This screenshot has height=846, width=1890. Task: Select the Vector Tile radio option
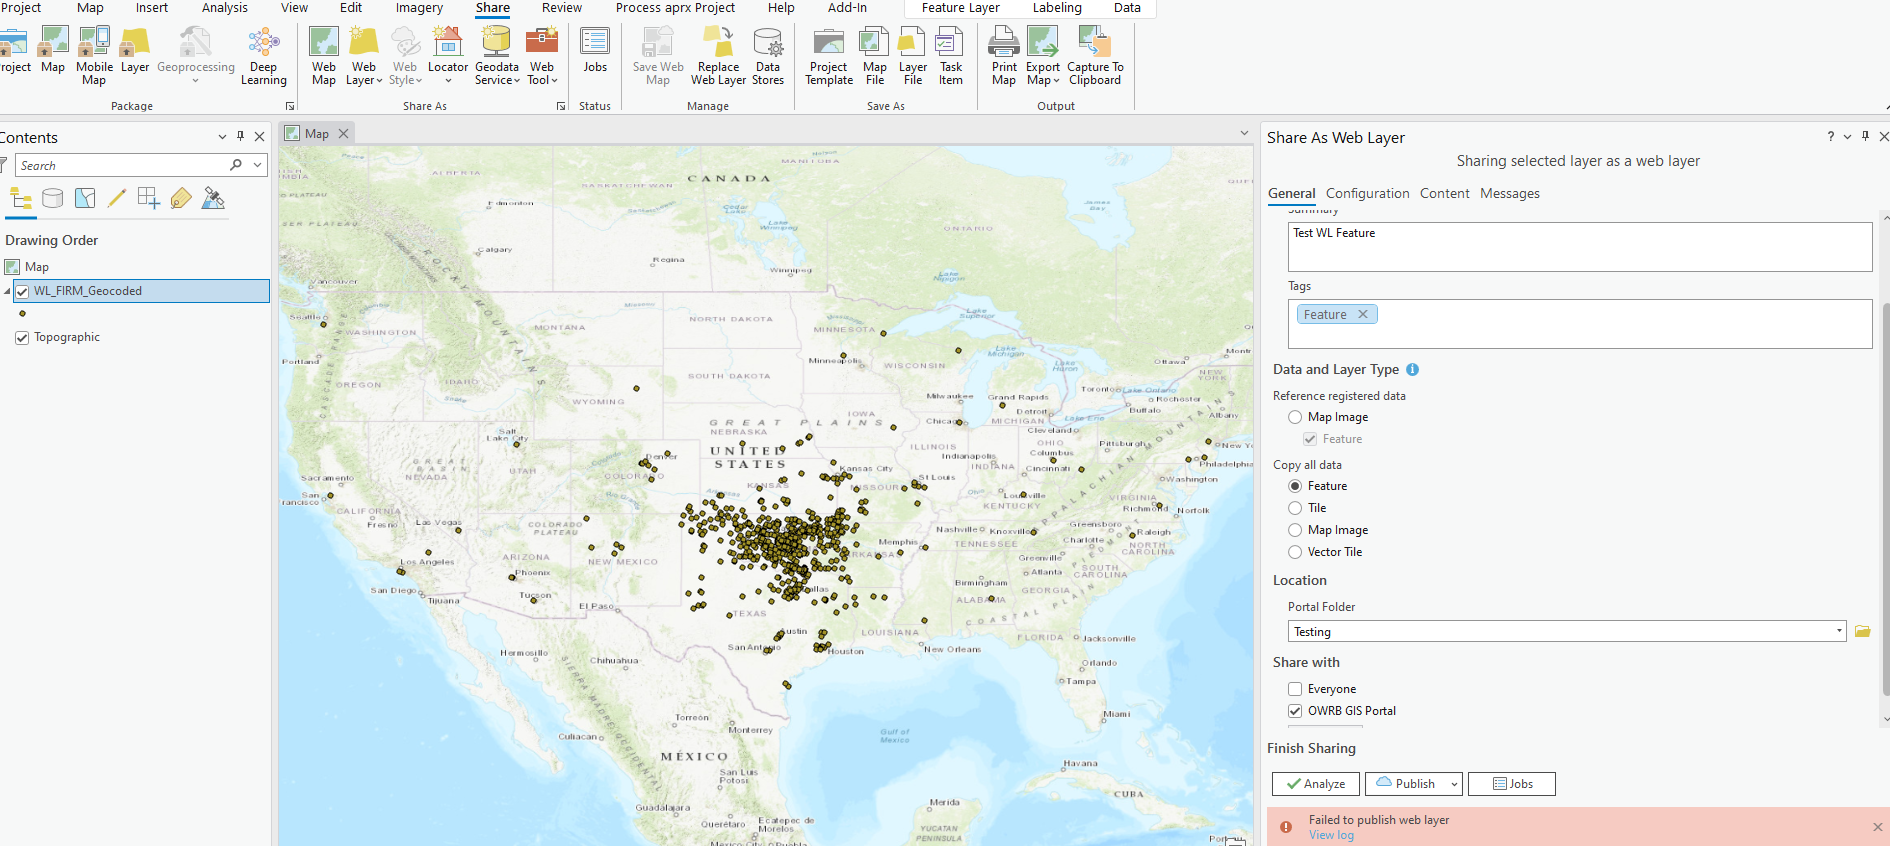point(1295,552)
